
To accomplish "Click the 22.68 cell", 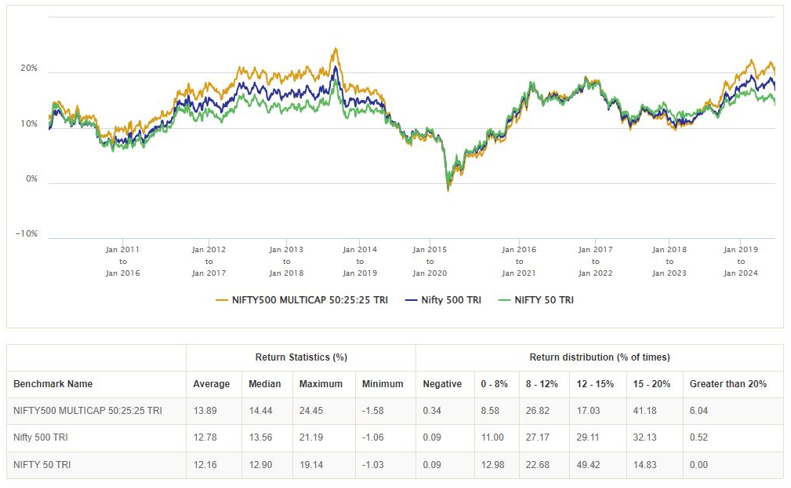I will click(x=537, y=465).
